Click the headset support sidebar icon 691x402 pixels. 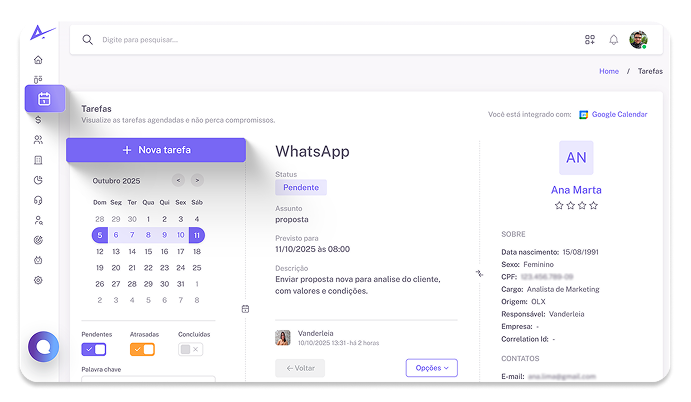coord(38,200)
